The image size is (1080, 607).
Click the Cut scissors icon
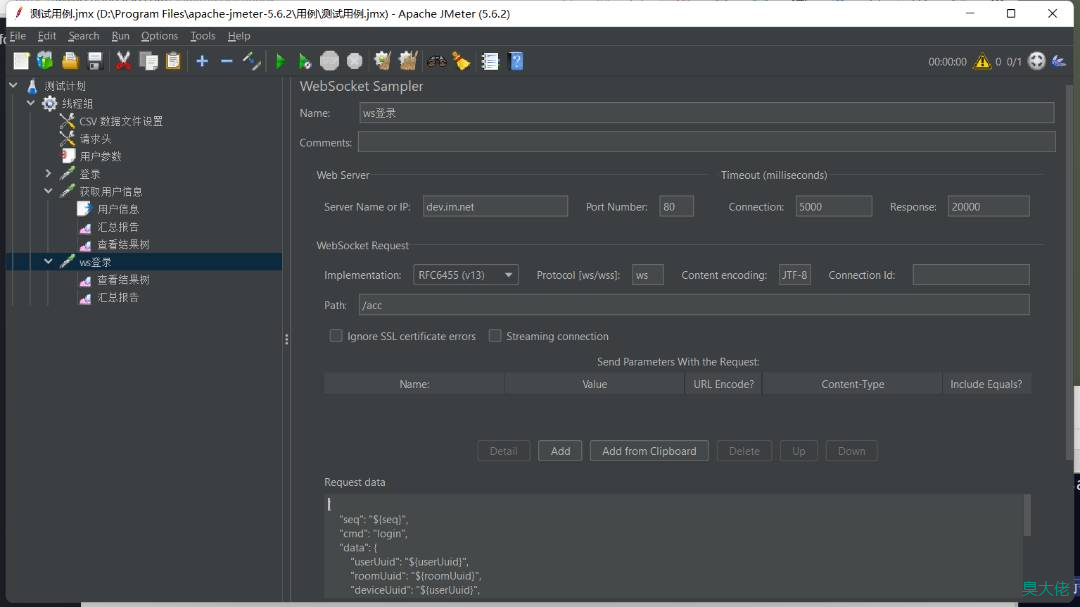(x=123, y=61)
